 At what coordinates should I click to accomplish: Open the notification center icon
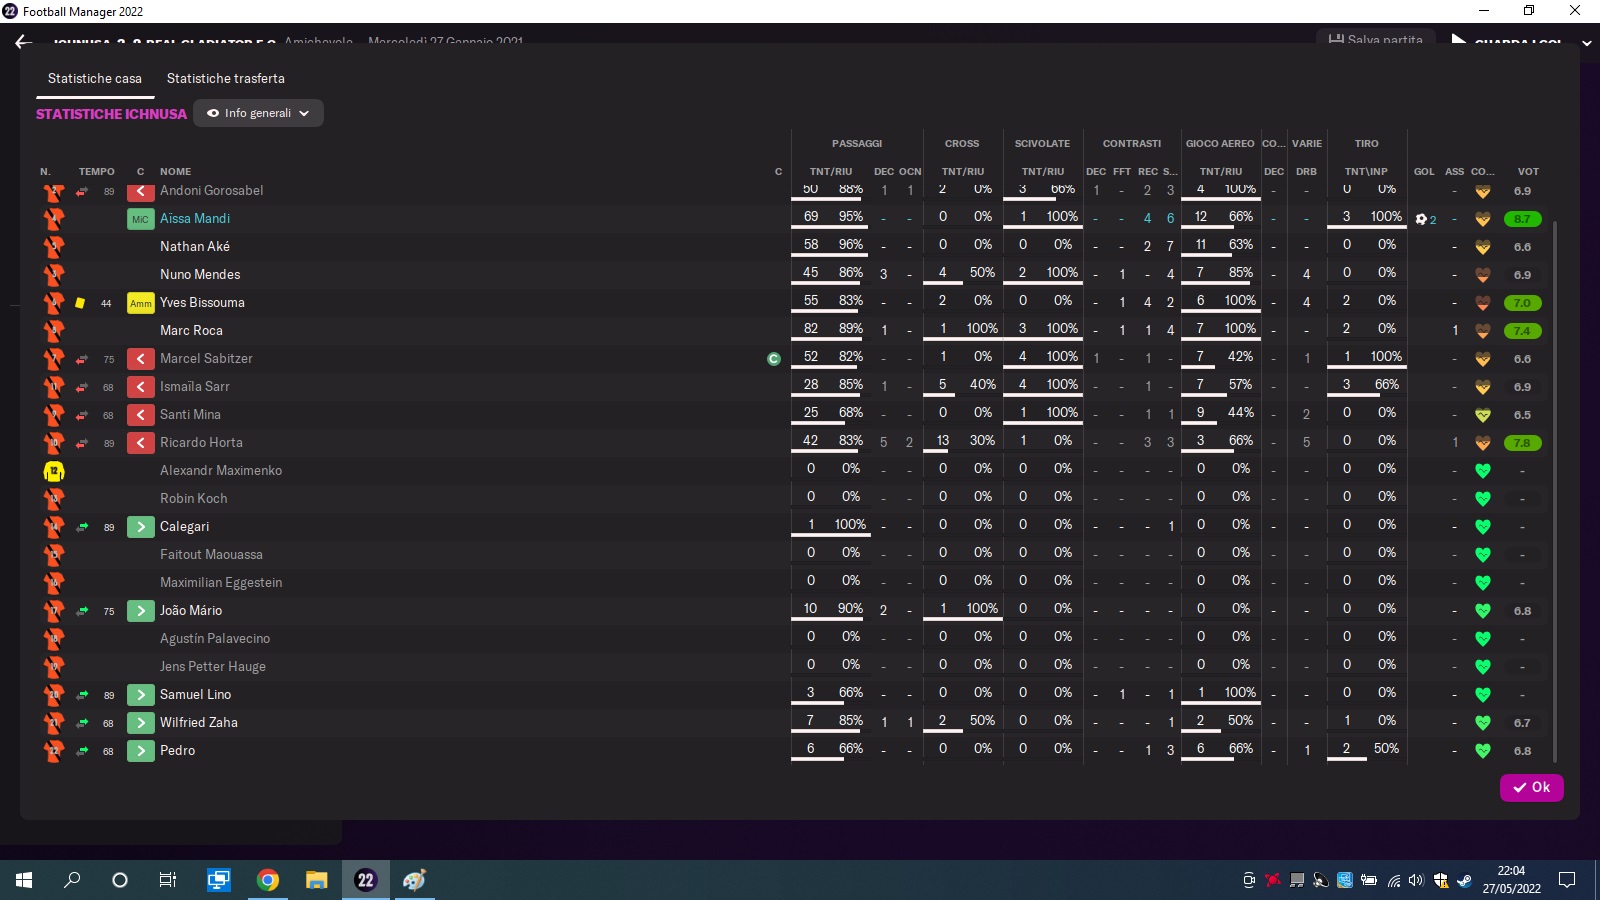coord(1567,880)
